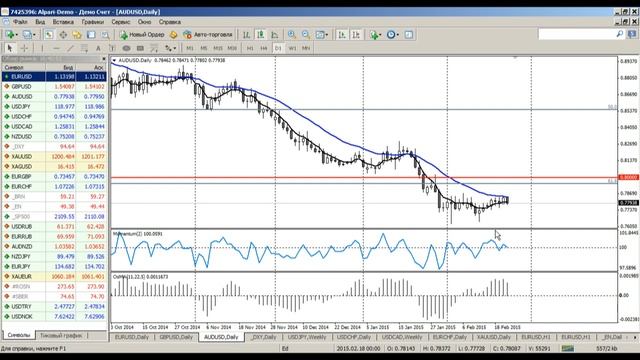Select the Rectangle drawing tool
Screen dimensions: 640x360
click(140, 48)
